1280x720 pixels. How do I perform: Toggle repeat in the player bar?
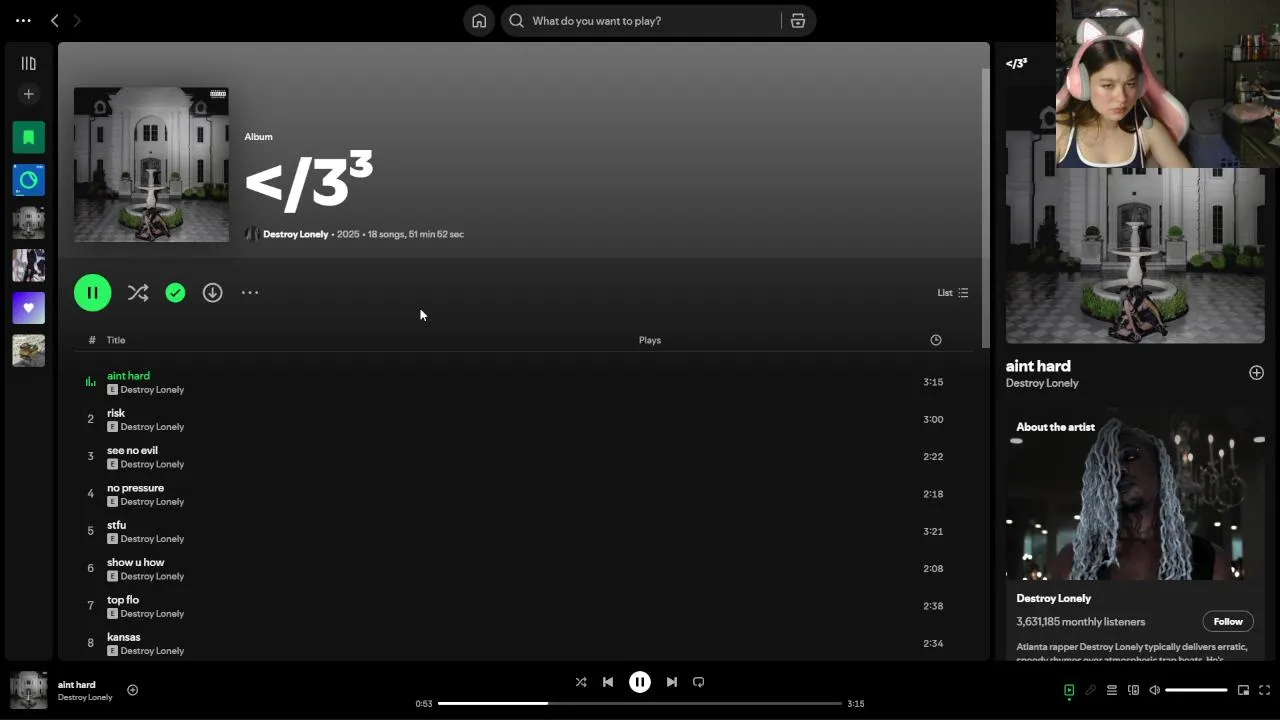point(699,682)
